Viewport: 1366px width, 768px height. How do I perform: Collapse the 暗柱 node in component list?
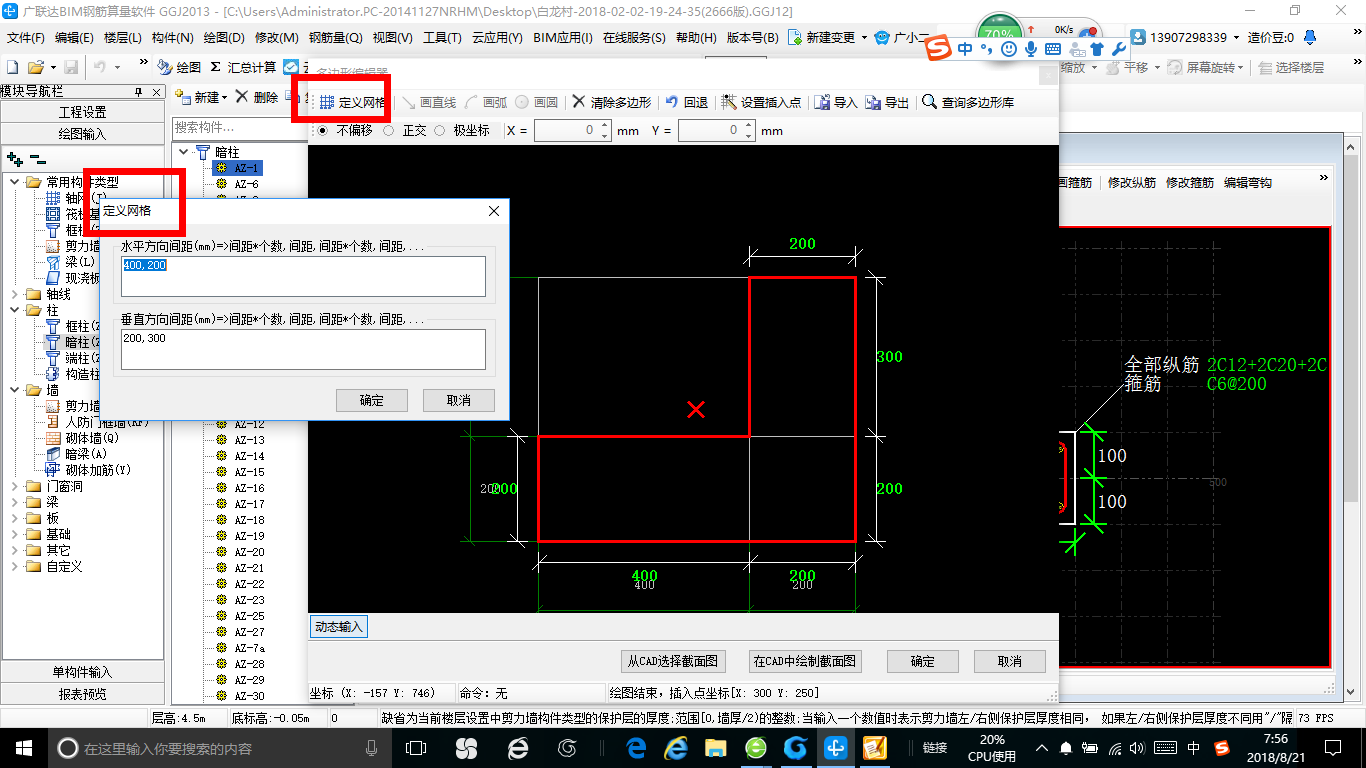tap(184, 152)
